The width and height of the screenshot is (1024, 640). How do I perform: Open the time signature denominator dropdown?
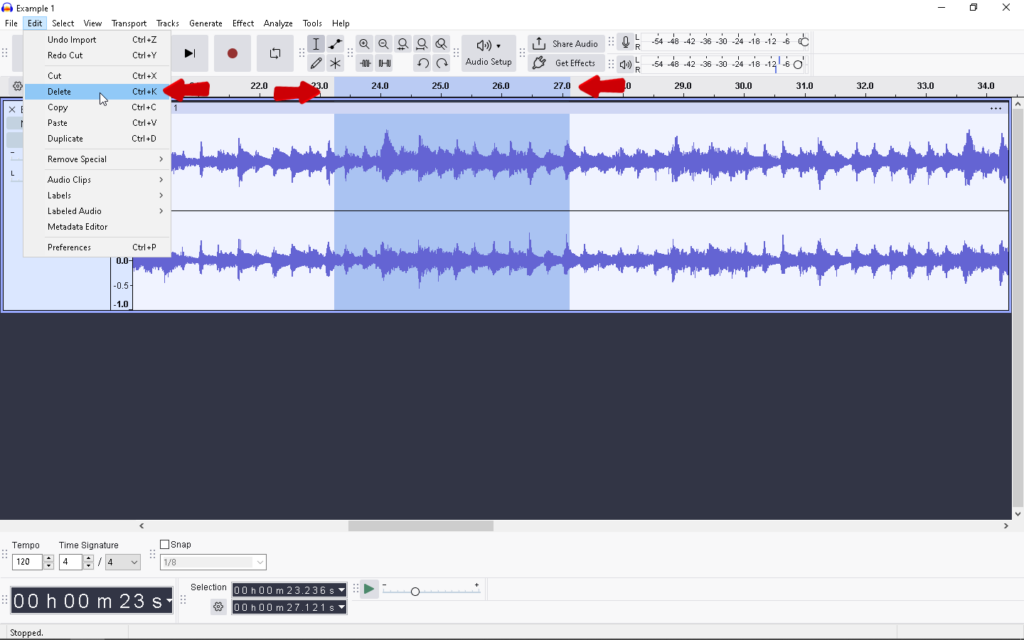tap(123, 563)
